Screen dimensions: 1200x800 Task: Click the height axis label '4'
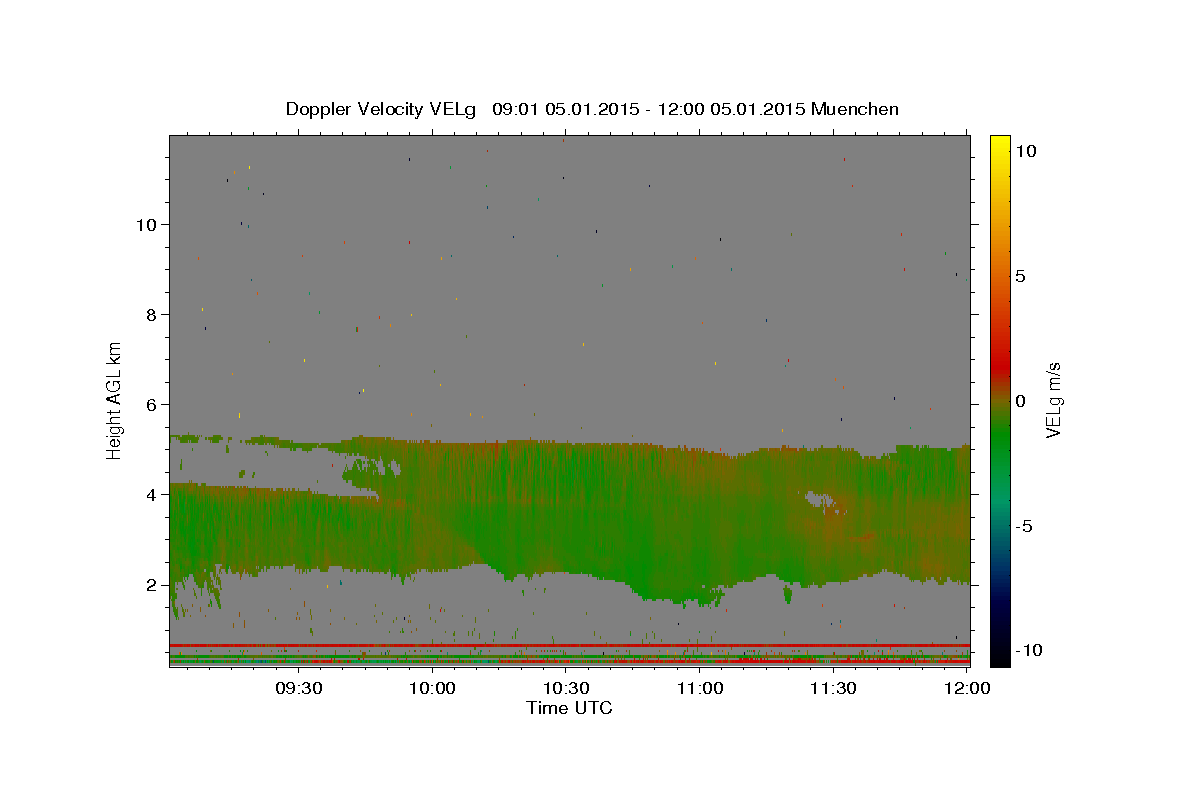point(151,494)
